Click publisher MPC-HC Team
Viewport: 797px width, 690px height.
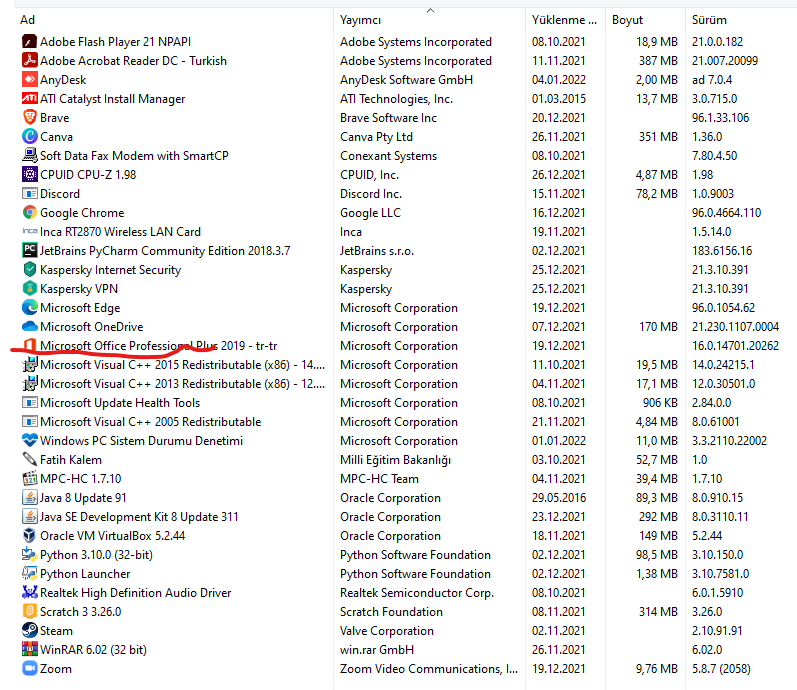point(379,478)
